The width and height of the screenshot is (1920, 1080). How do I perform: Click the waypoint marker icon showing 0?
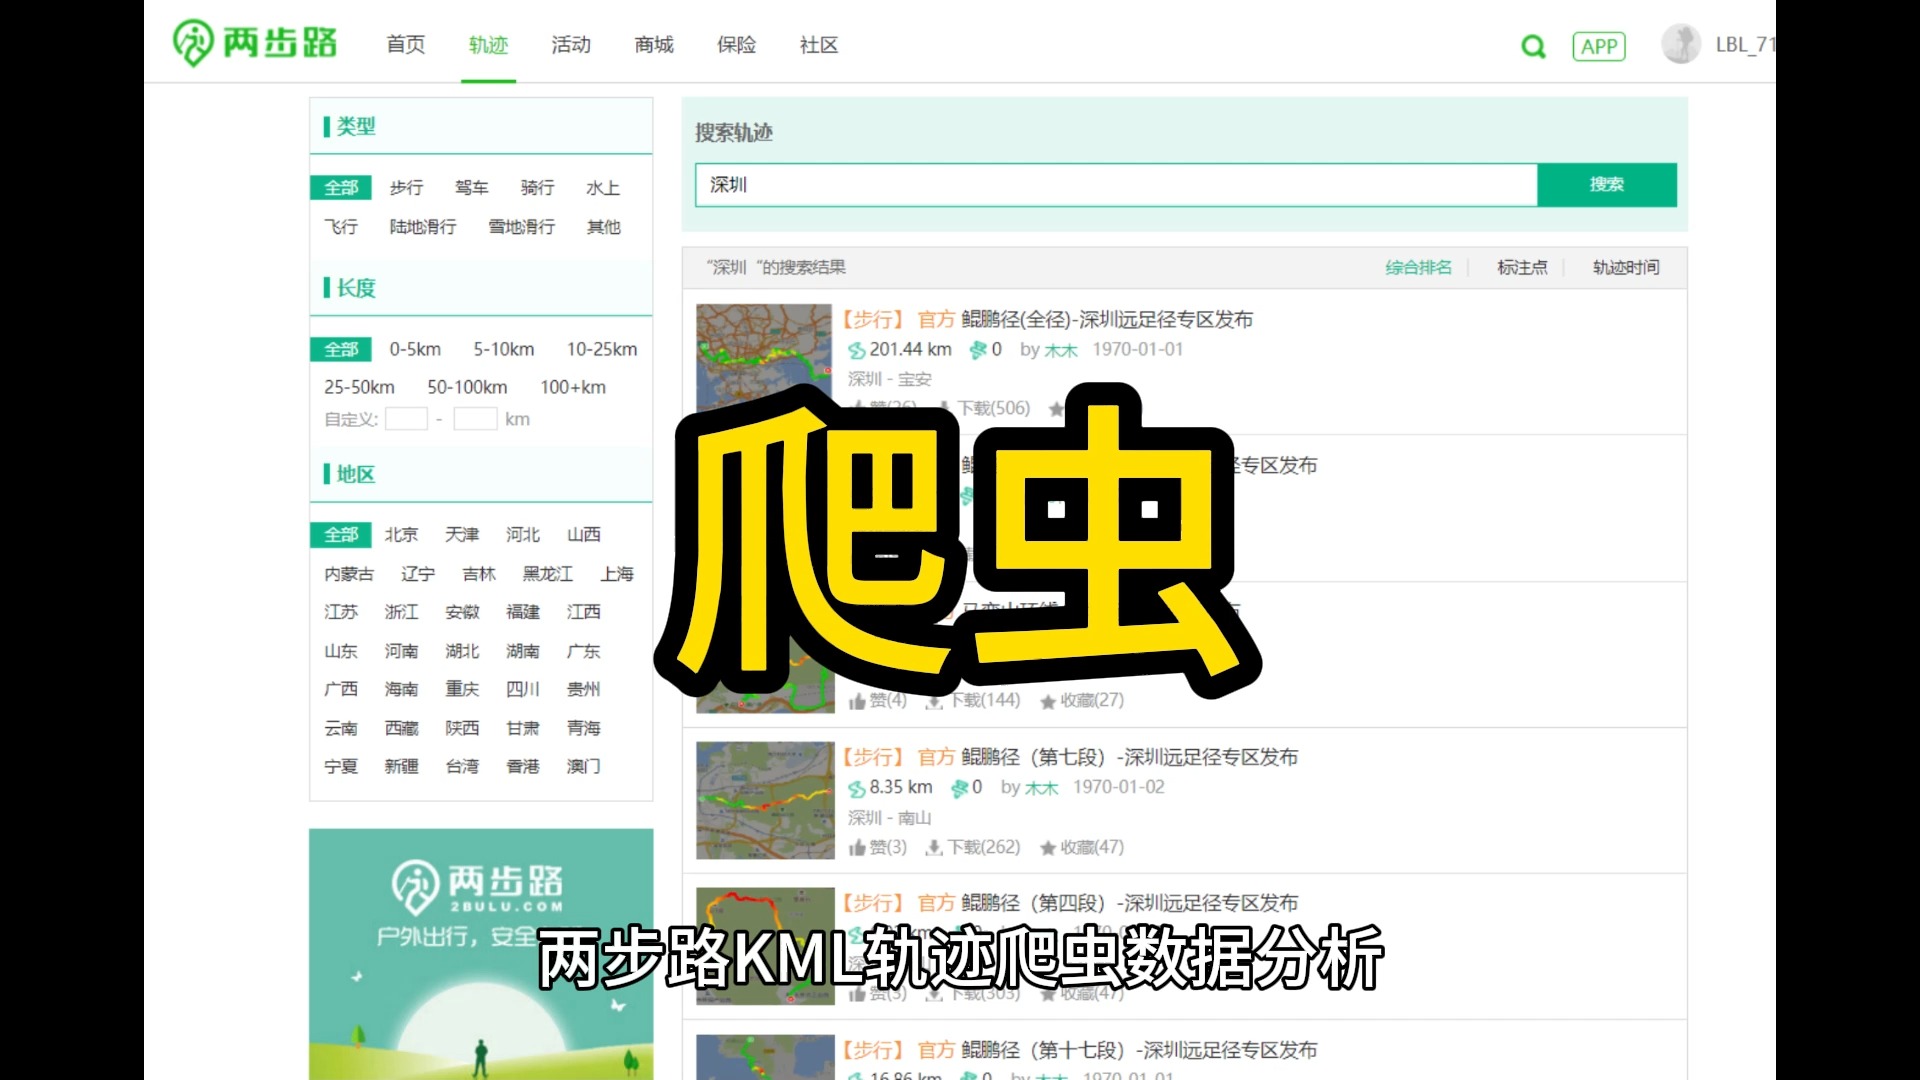tap(976, 350)
